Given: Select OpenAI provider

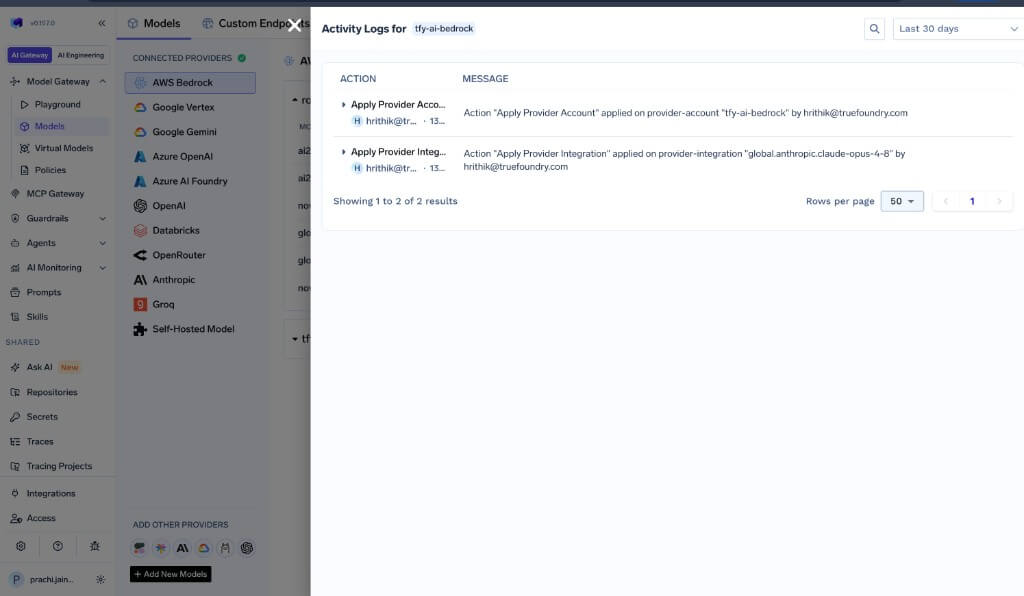Looking at the screenshot, I should [190, 206].
